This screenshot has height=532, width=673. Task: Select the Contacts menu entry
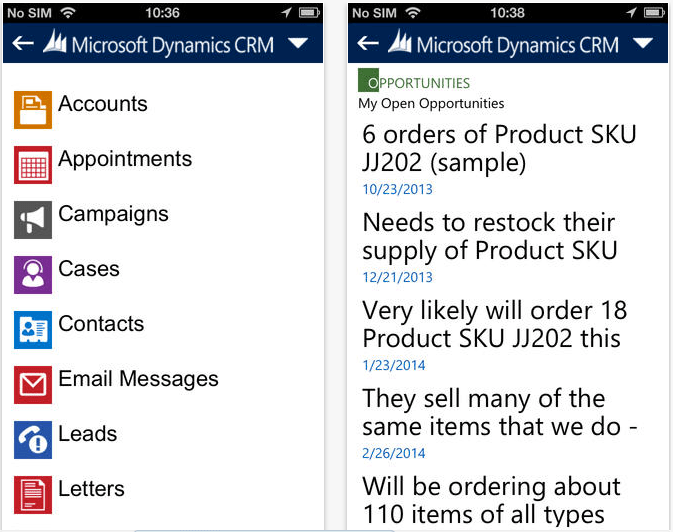[x=101, y=324]
